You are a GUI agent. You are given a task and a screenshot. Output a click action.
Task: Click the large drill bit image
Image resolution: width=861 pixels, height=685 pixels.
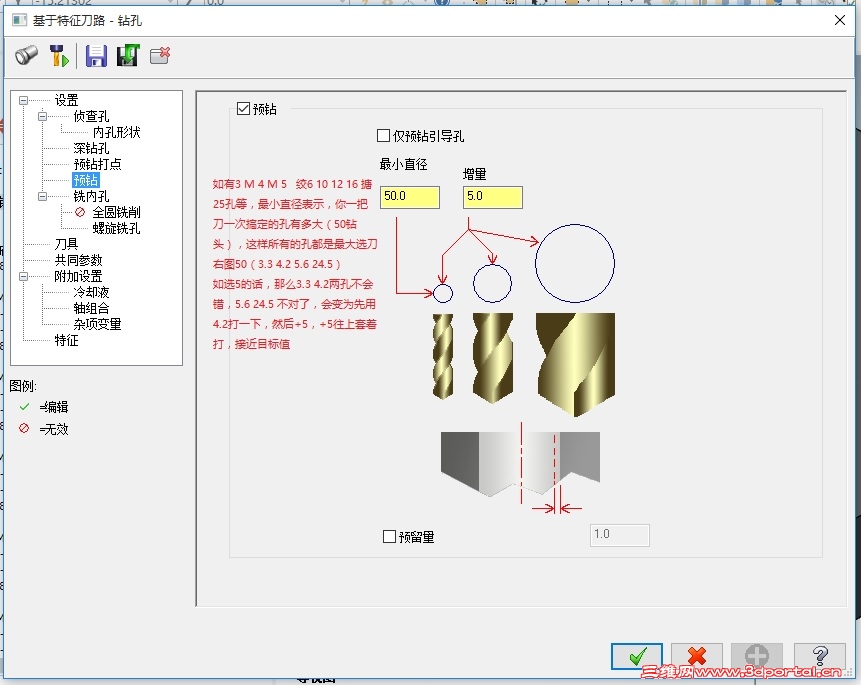coord(575,364)
